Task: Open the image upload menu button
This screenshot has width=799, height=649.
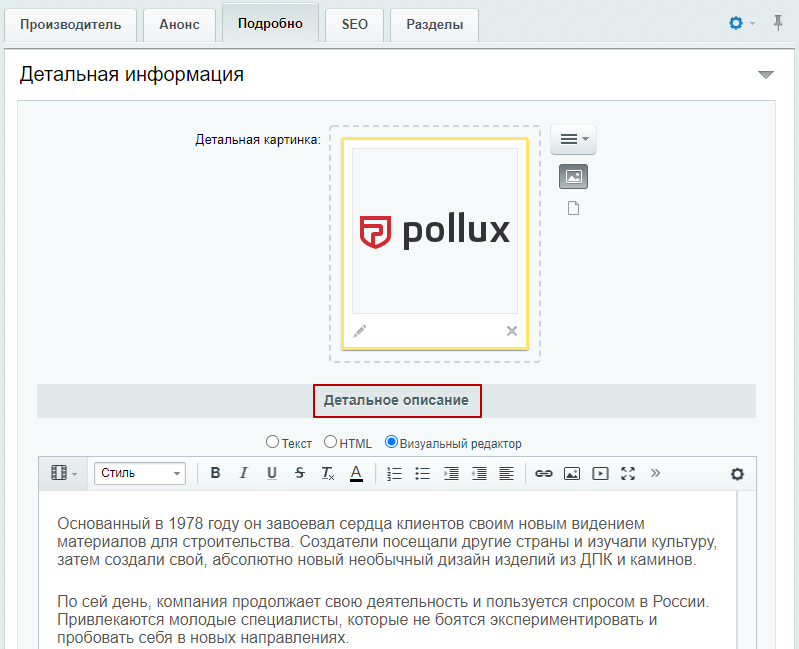Action: (573, 139)
